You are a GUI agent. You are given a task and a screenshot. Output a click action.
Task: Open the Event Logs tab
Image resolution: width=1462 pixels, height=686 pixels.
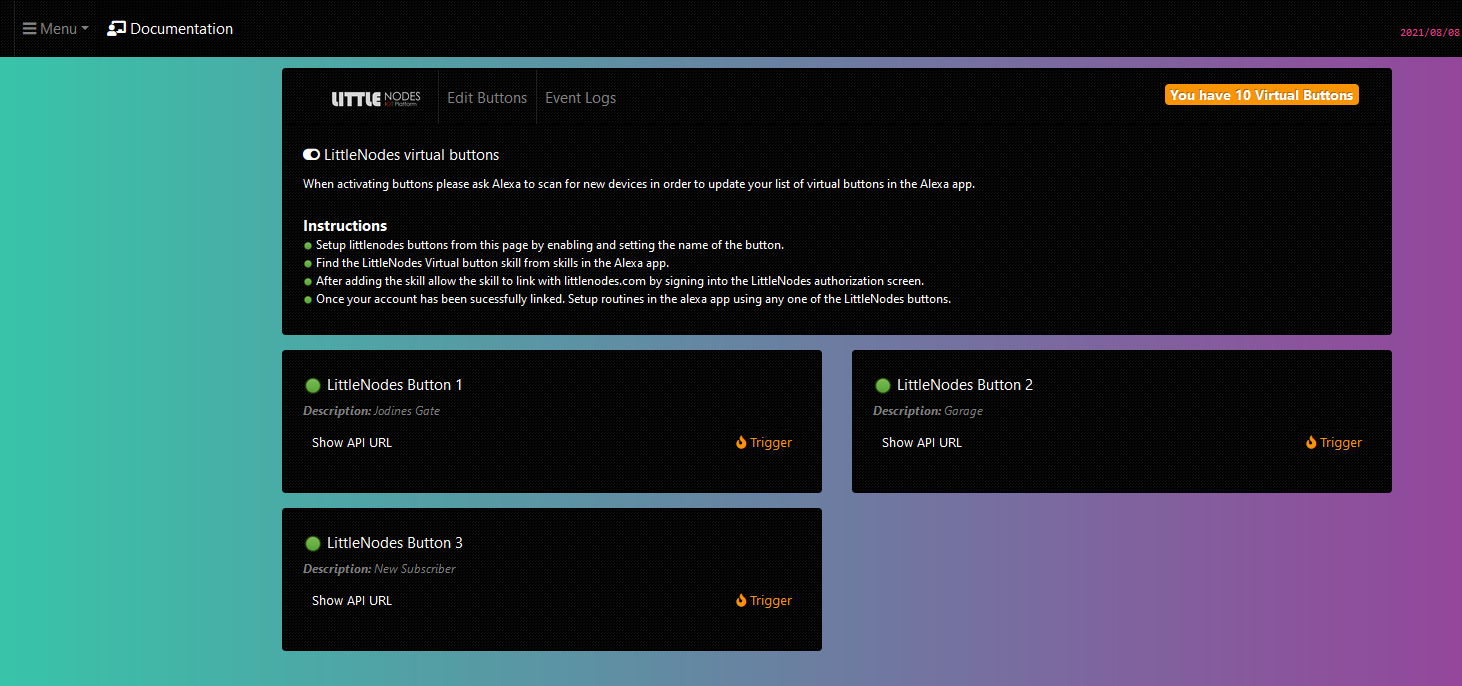click(x=580, y=98)
